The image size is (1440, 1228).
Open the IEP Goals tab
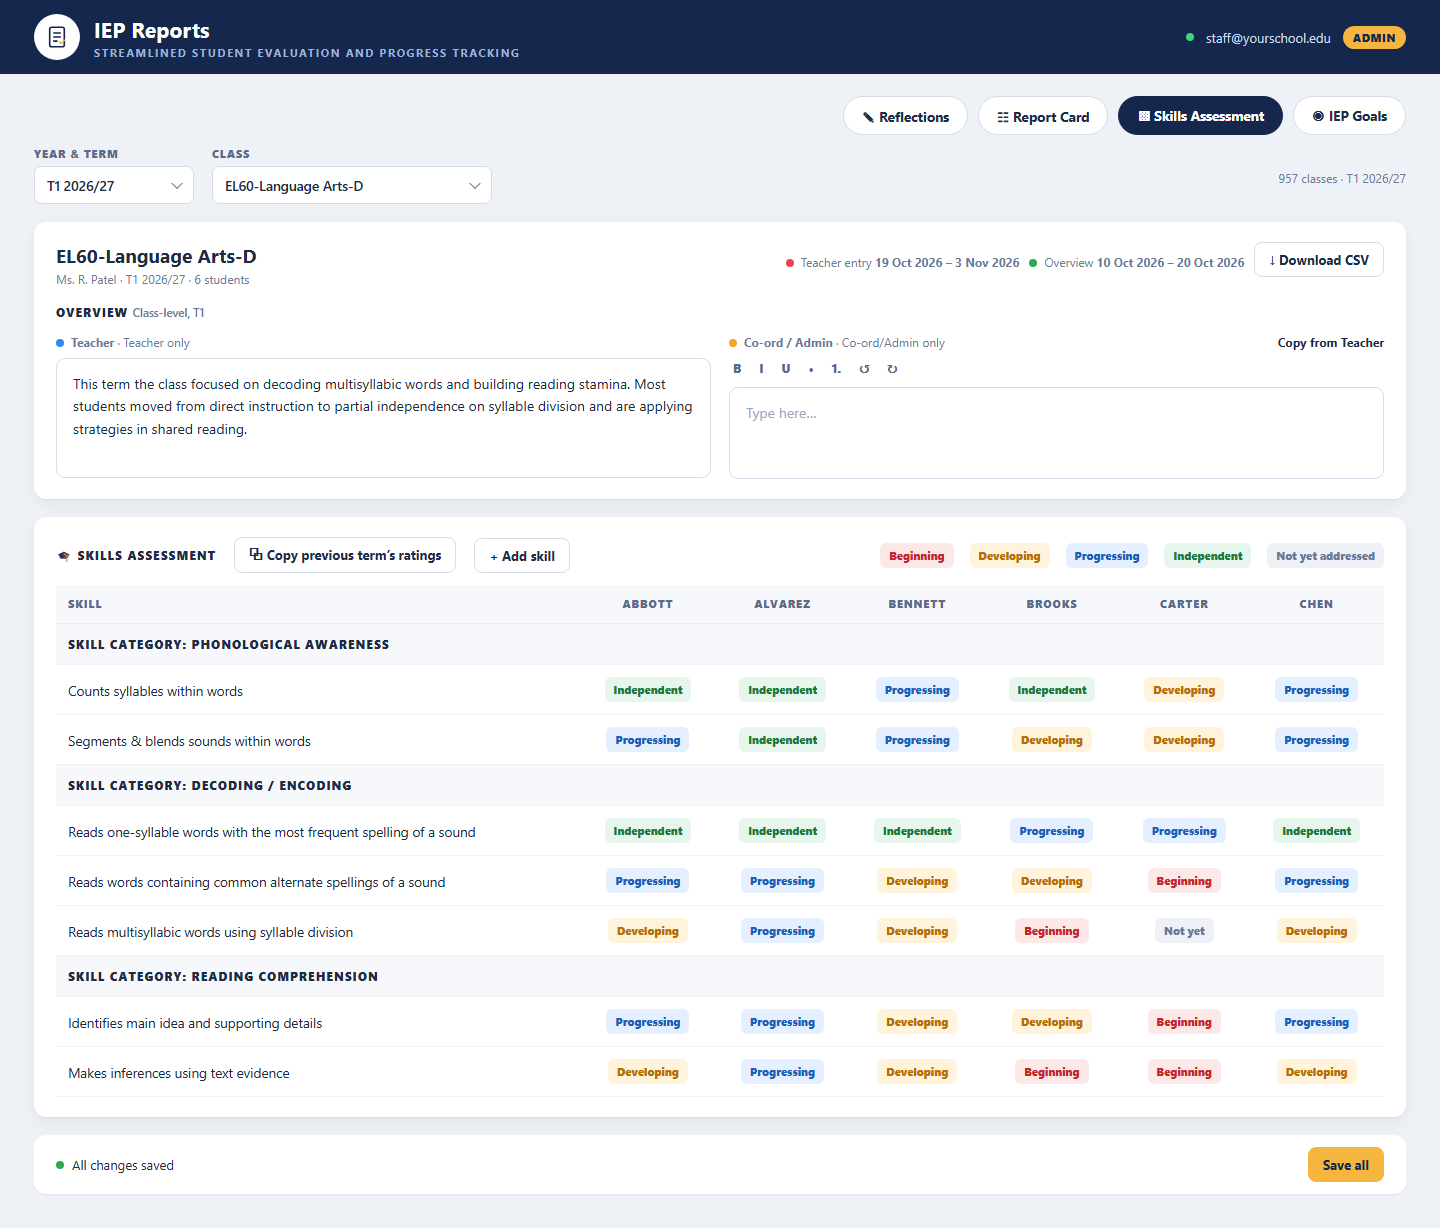click(x=1349, y=116)
